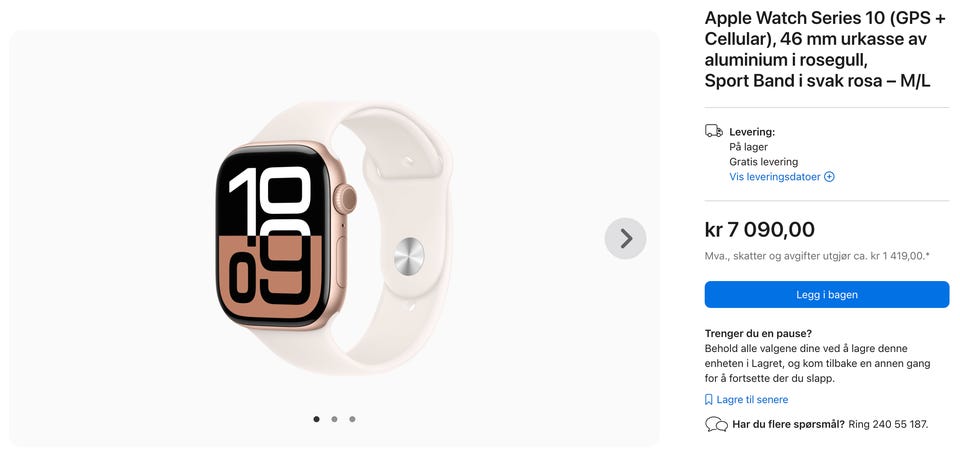Select the third carousel dot indicator
The width and height of the screenshot is (960, 461).
tap(352, 419)
